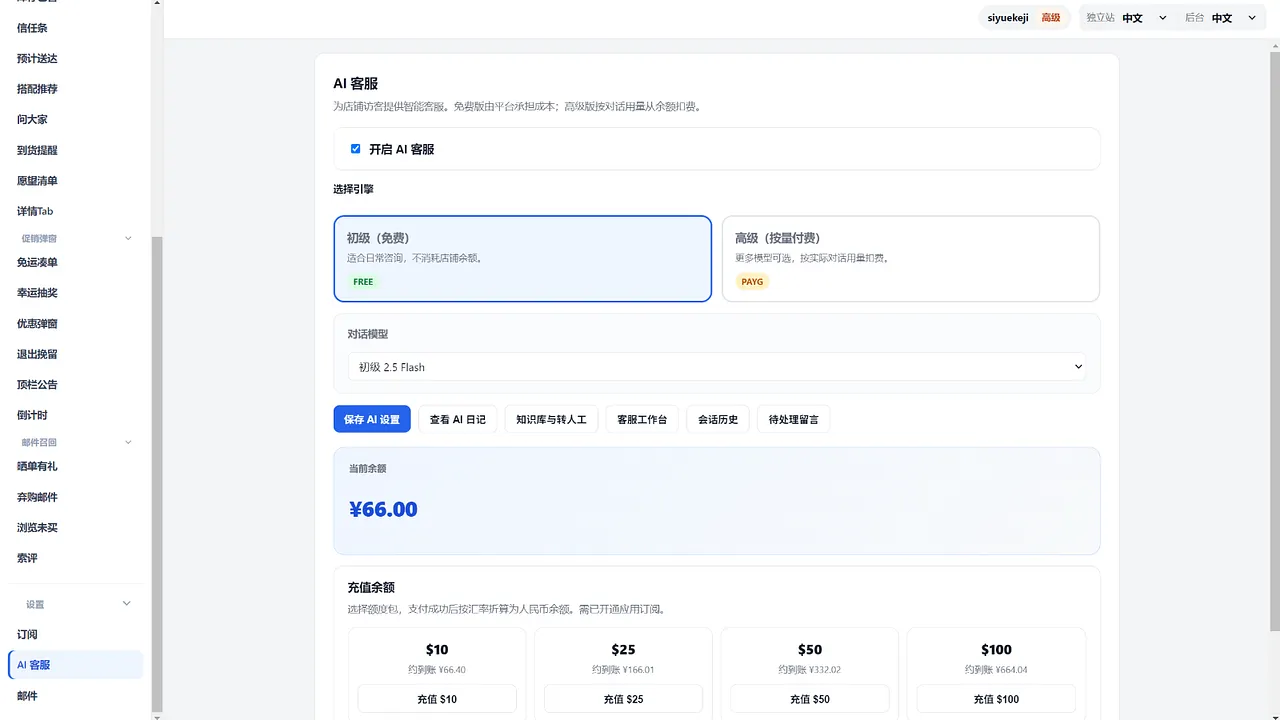Viewport: 1280px width, 720px height.
Task: Go to 知识库与转人工
Action: click(551, 420)
